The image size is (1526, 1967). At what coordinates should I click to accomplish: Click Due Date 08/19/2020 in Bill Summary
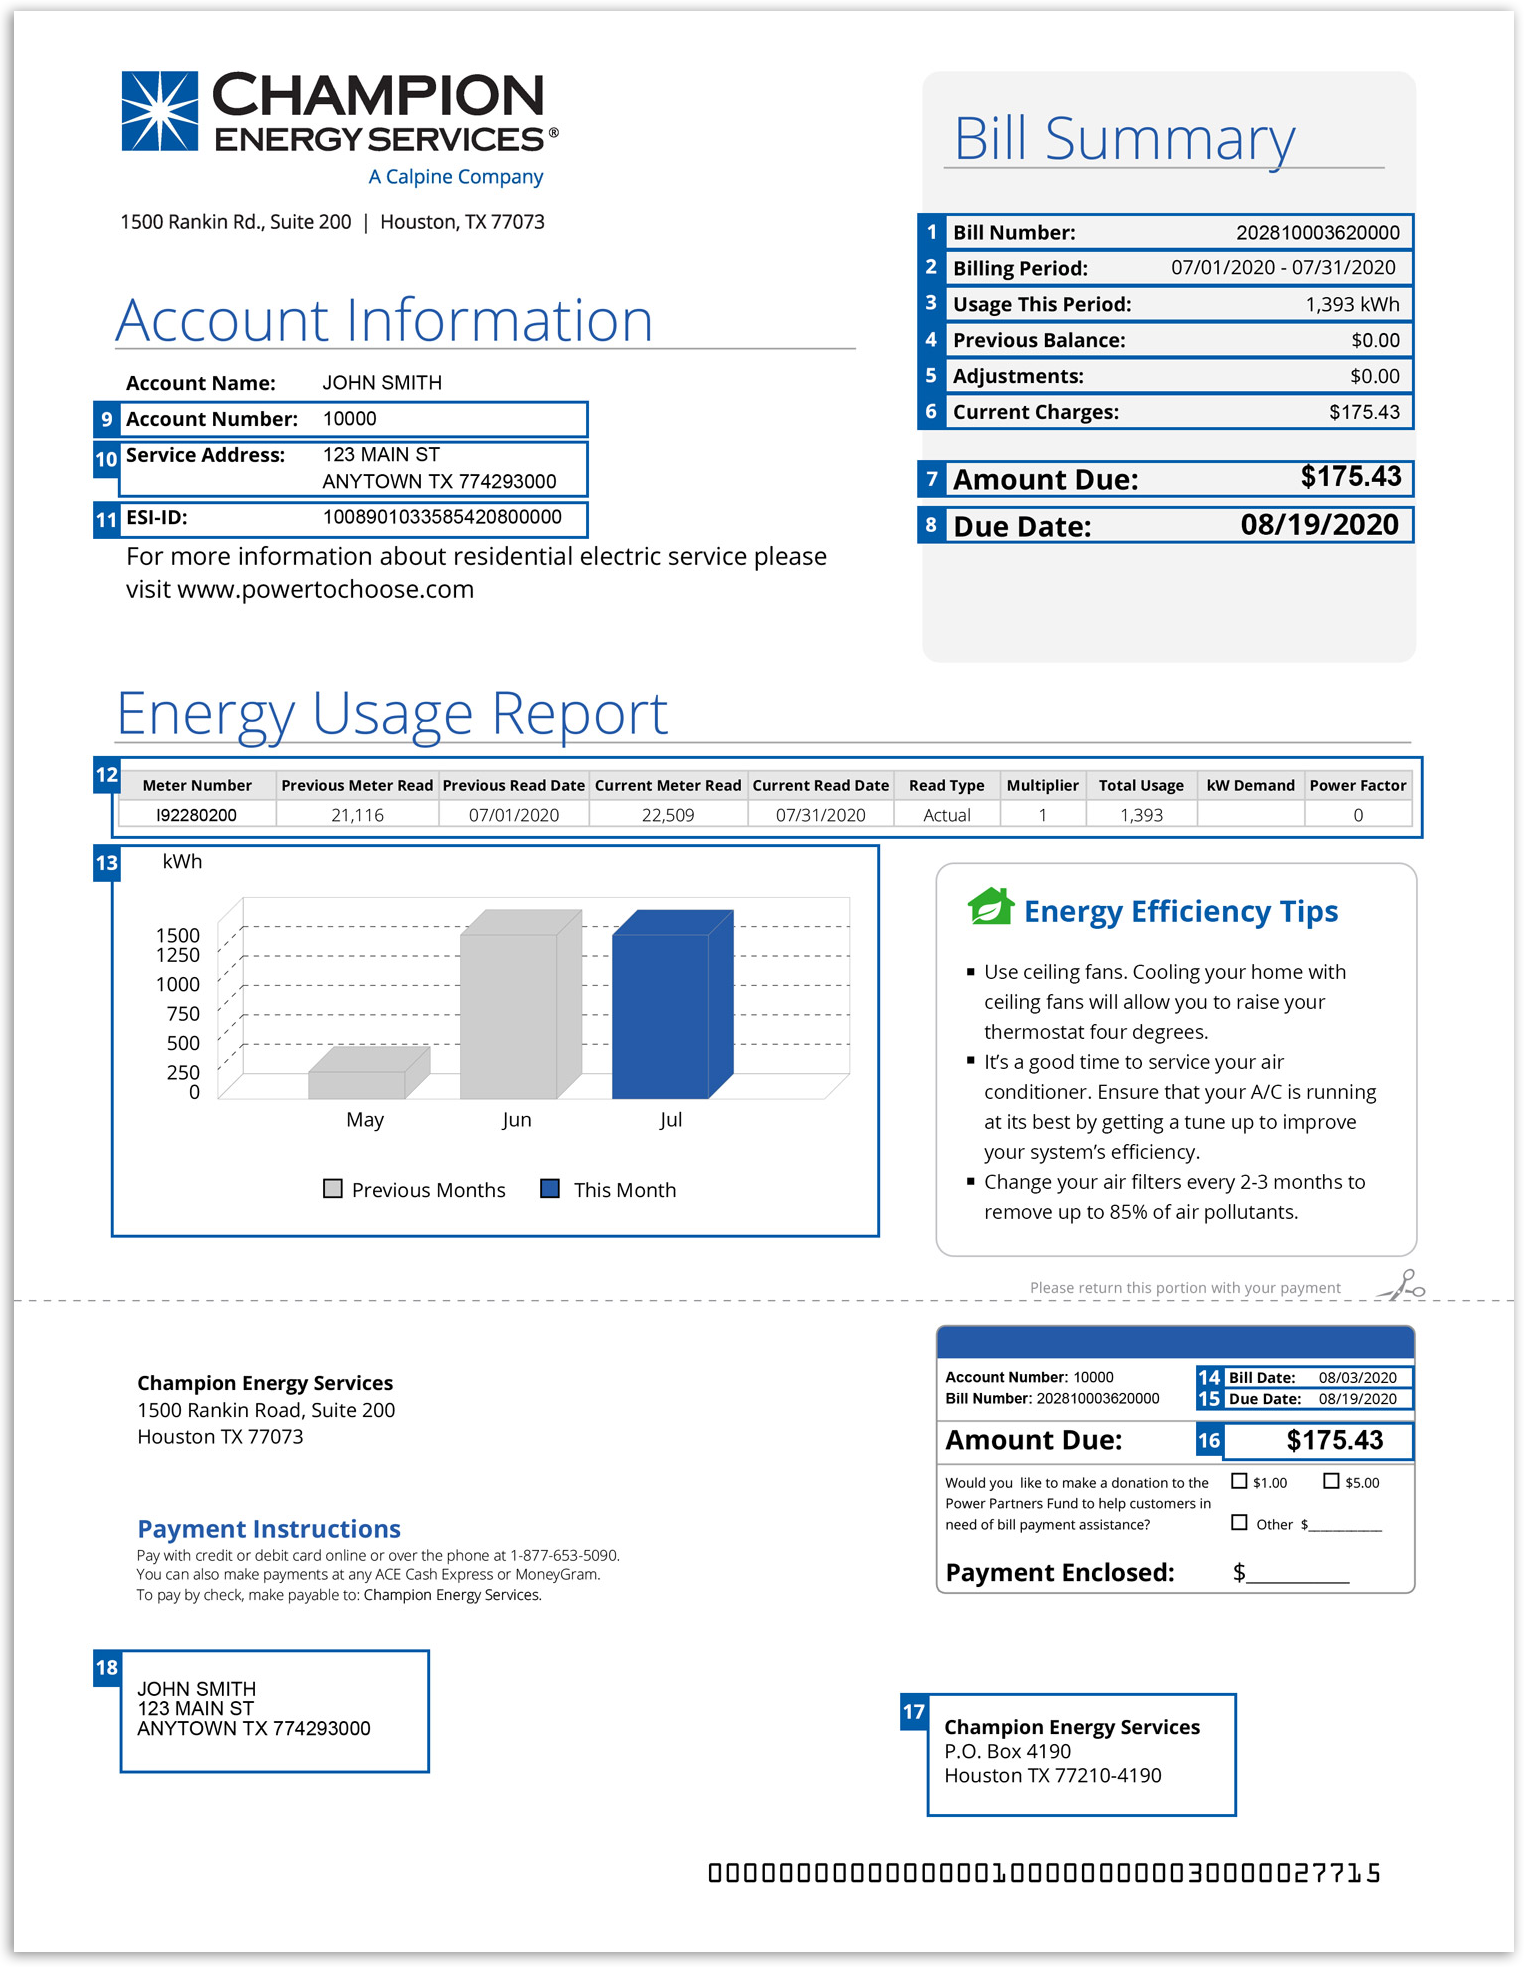coord(1319,525)
